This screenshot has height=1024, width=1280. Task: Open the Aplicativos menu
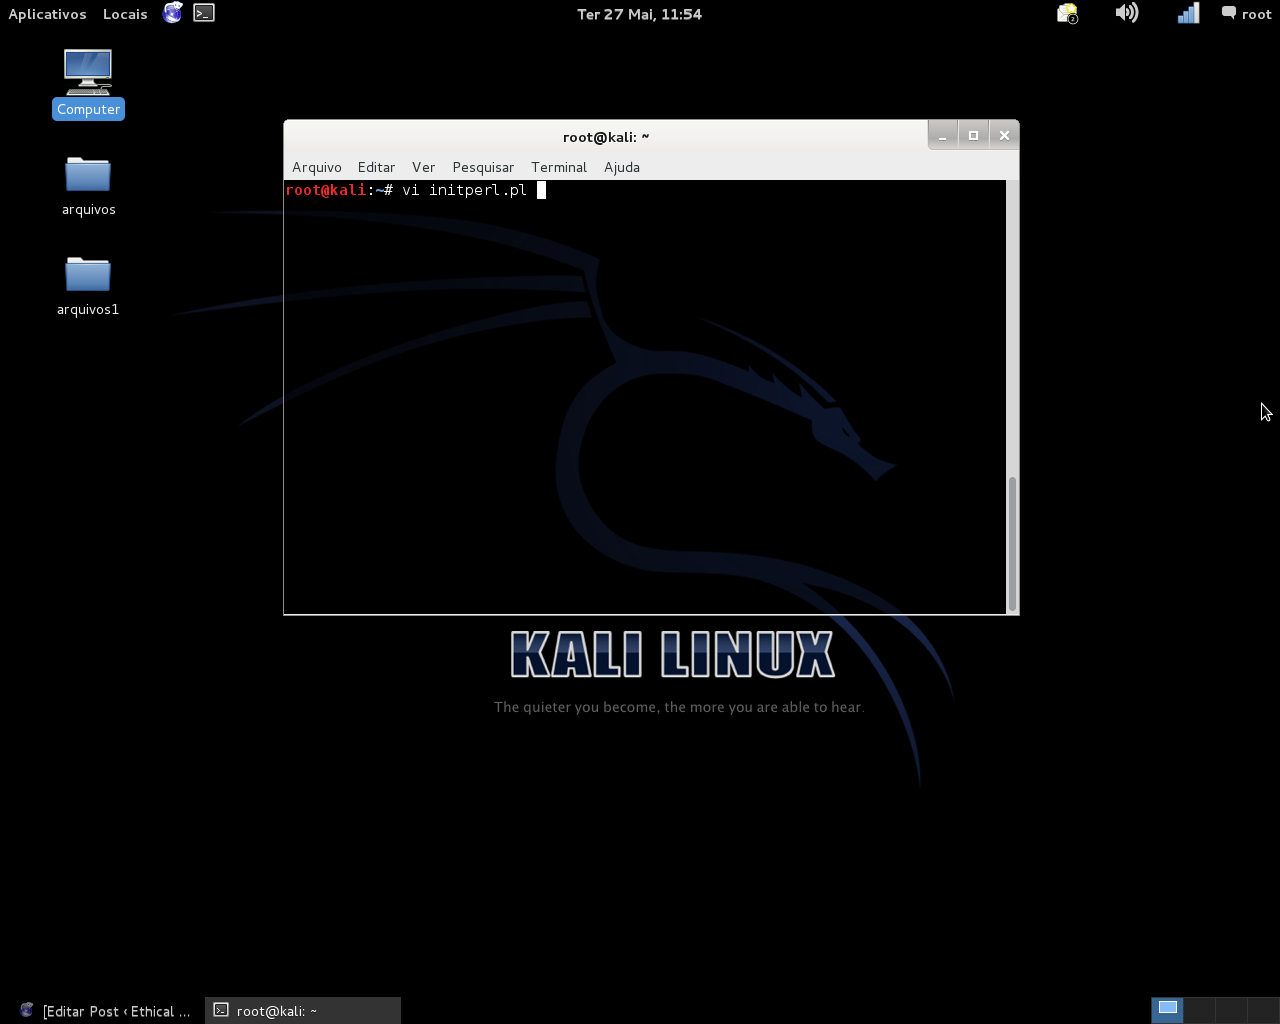(x=47, y=14)
